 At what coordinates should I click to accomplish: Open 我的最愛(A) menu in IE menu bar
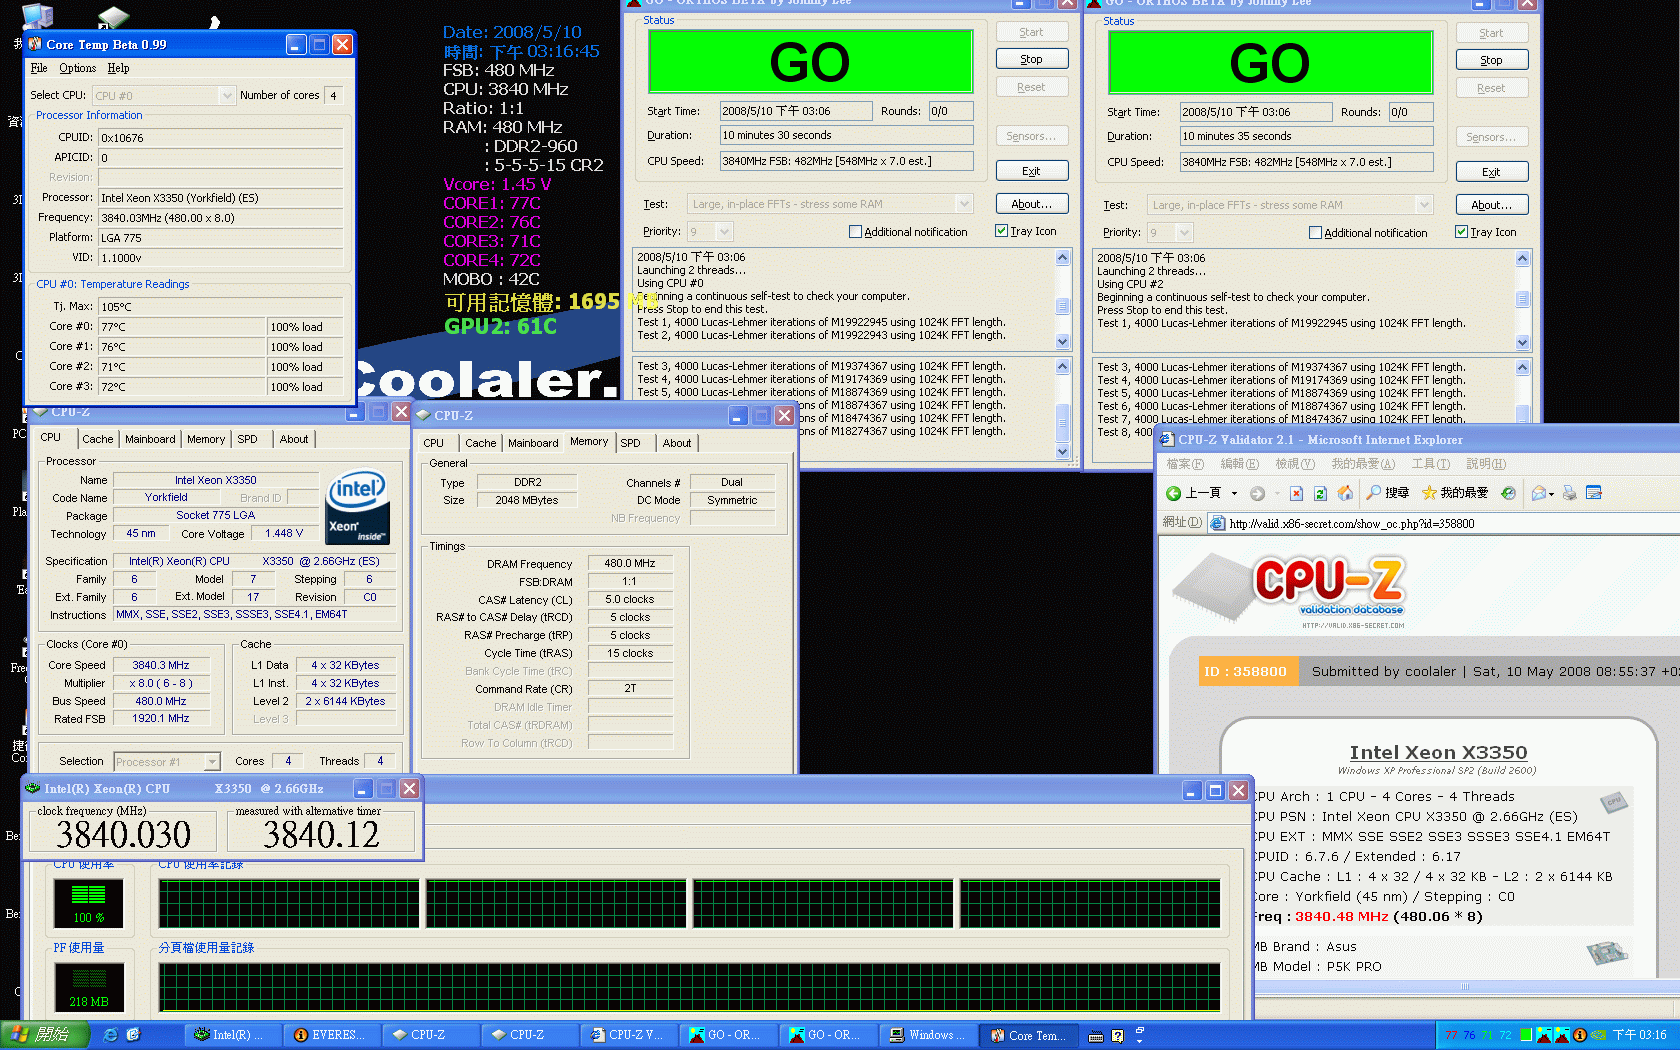1362,464
